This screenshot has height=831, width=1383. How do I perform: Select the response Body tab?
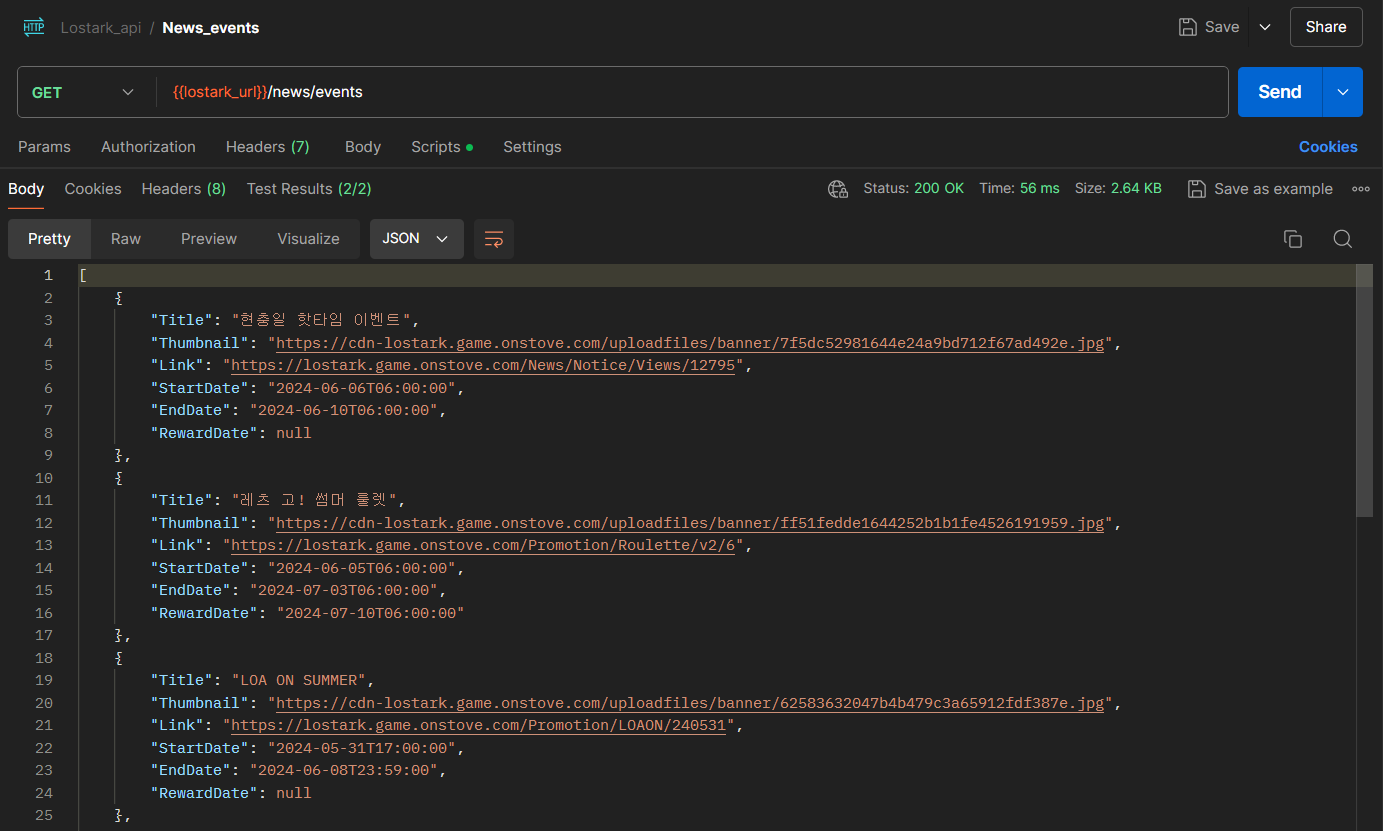pyautogui.click(x=26, y=189)
